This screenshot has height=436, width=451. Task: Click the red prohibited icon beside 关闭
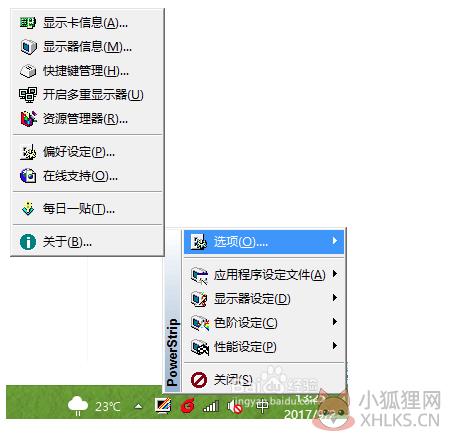(199, 380)
